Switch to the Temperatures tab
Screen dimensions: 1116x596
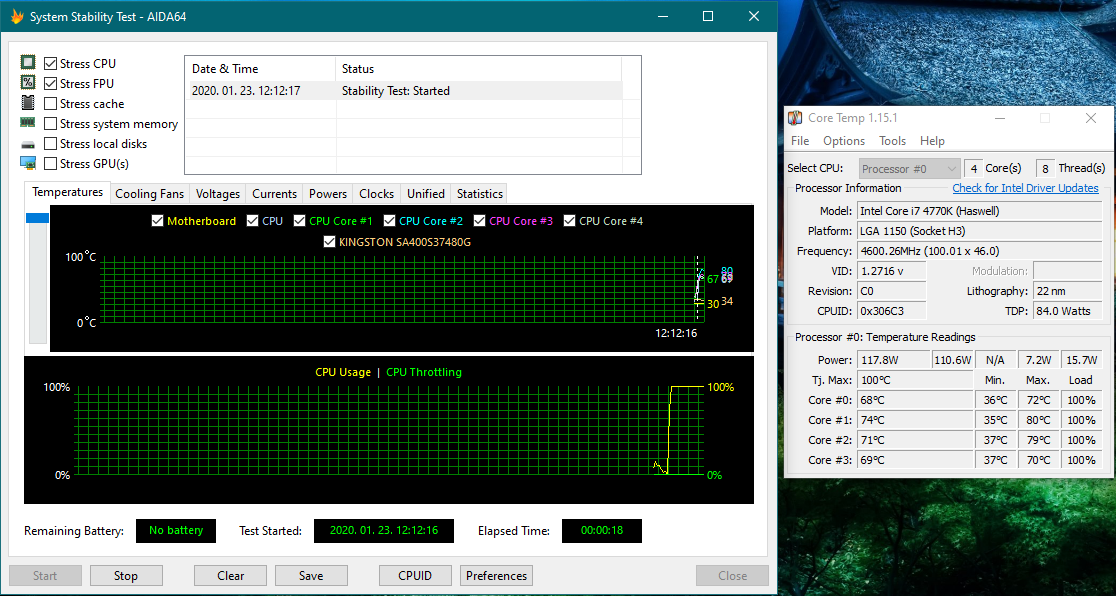point(68,192)
